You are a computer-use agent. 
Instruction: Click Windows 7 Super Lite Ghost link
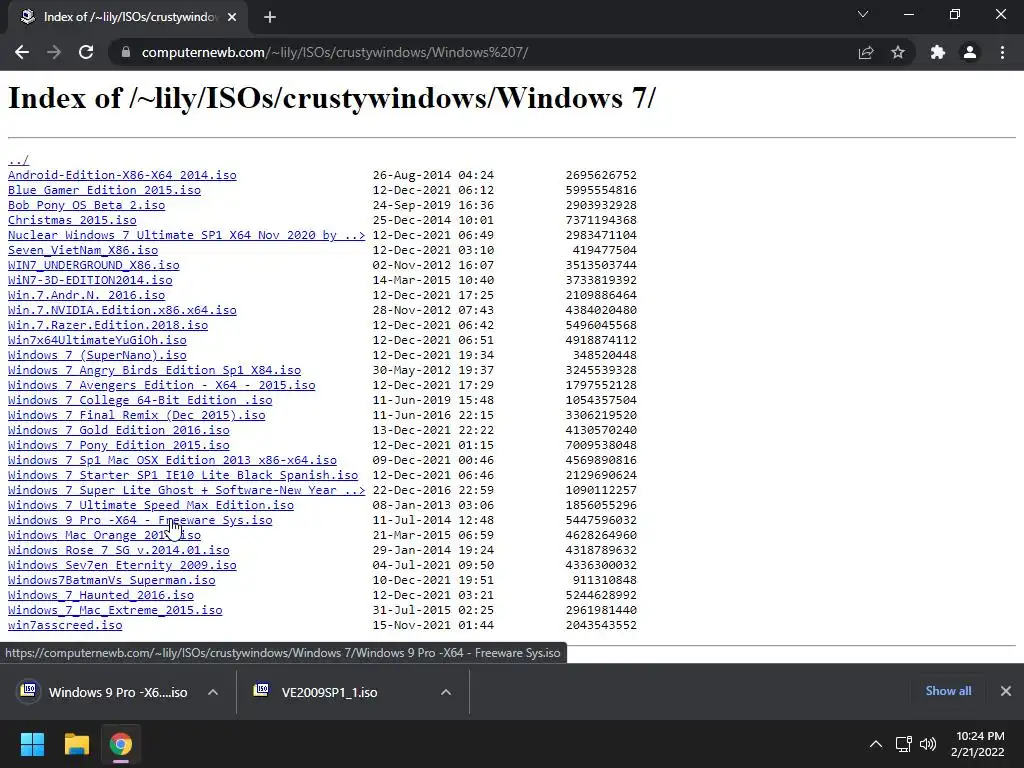[x=187, y=490]
